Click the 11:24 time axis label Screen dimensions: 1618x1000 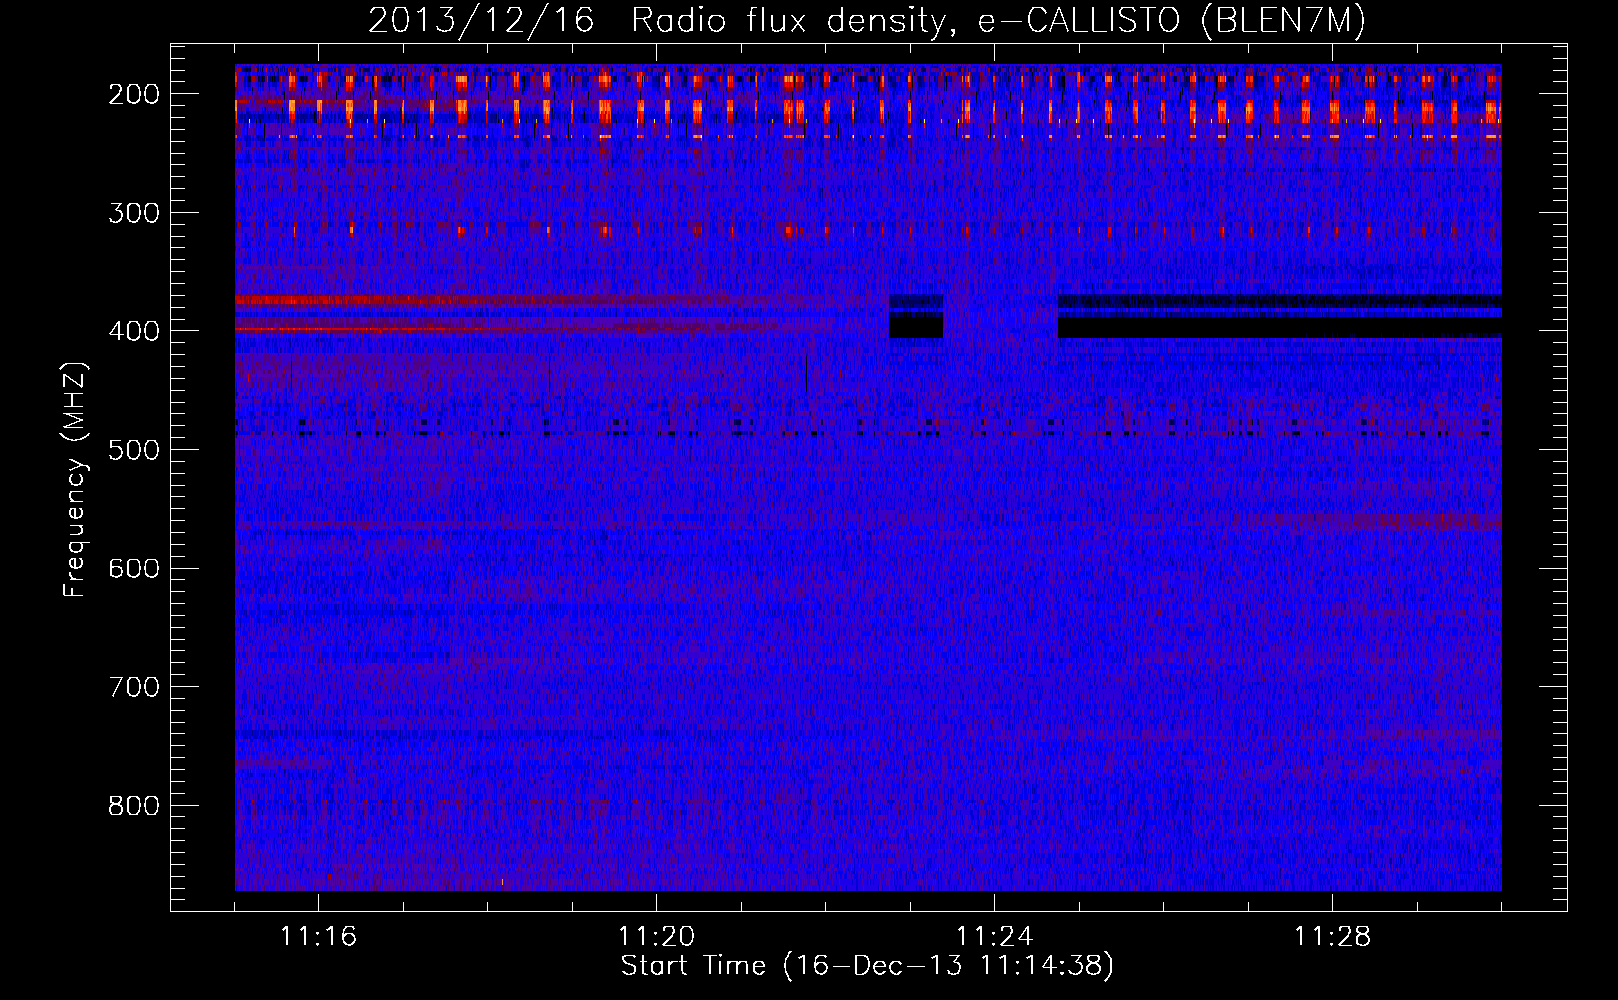[x=994, y=937]
